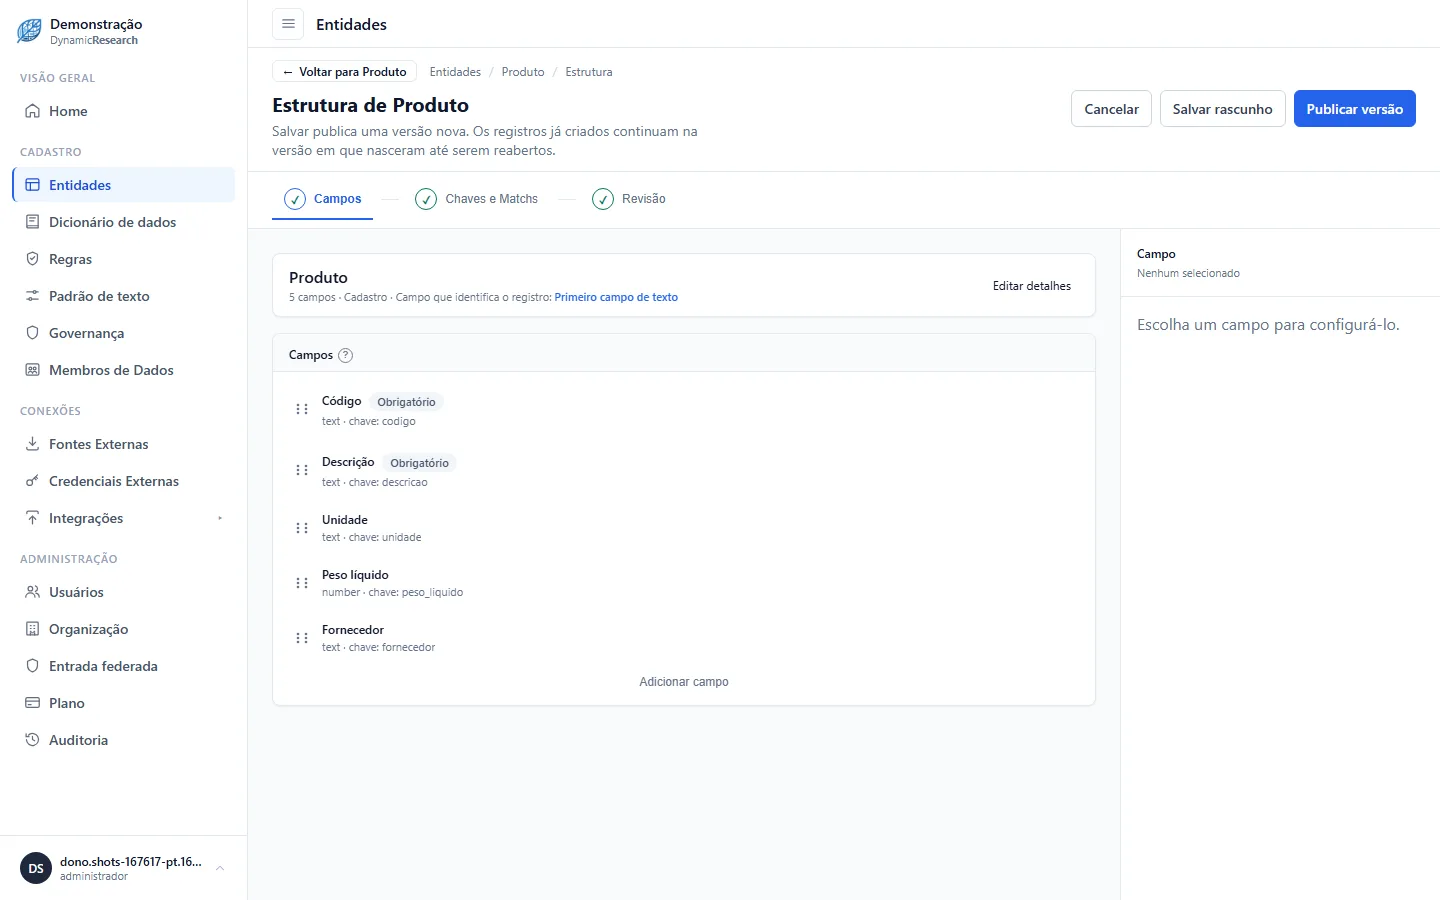This screenshot has width=1440, height=900.
Task: Click the Produto breadcrumb link
Action: pos(523,72)
